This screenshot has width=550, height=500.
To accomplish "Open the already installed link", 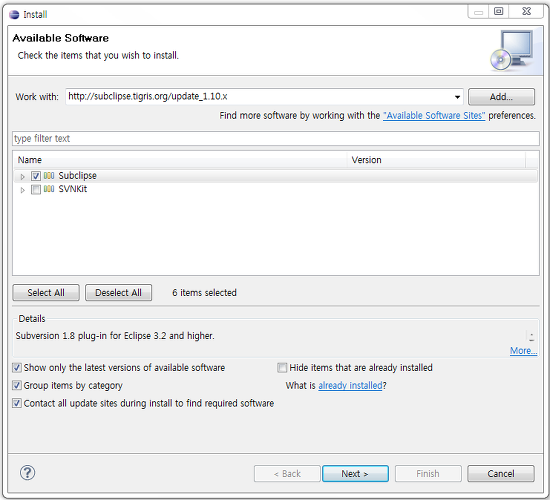I will [x=350, y=385].
